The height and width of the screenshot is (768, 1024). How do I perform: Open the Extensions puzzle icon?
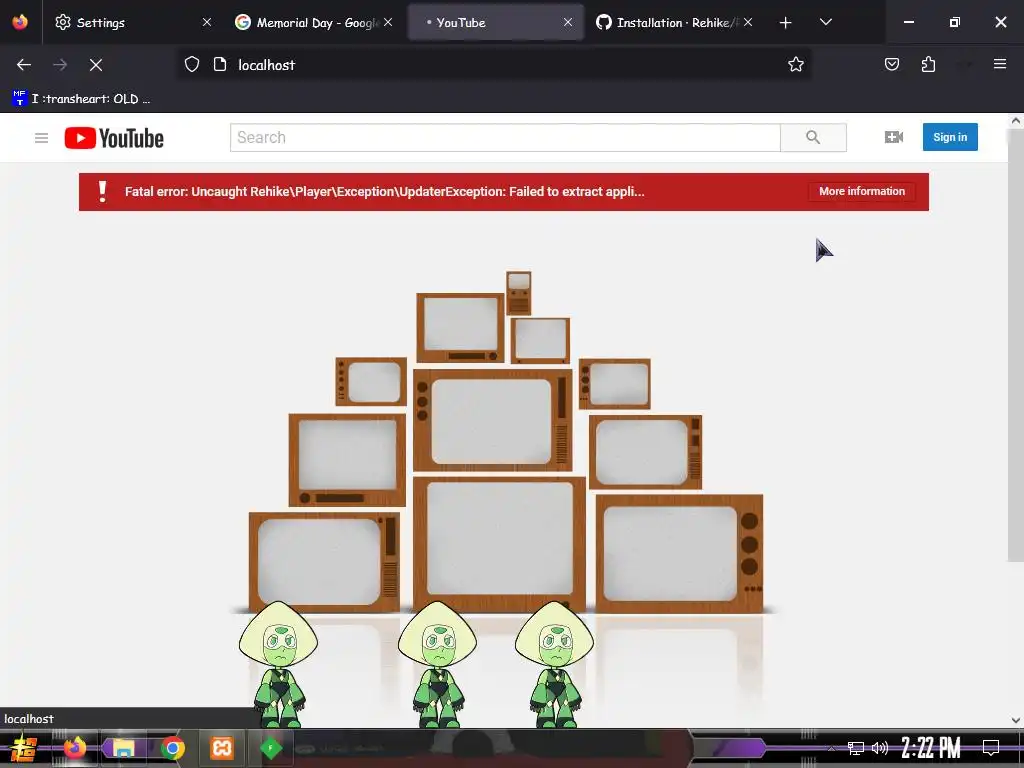click(x=928, y=64)
